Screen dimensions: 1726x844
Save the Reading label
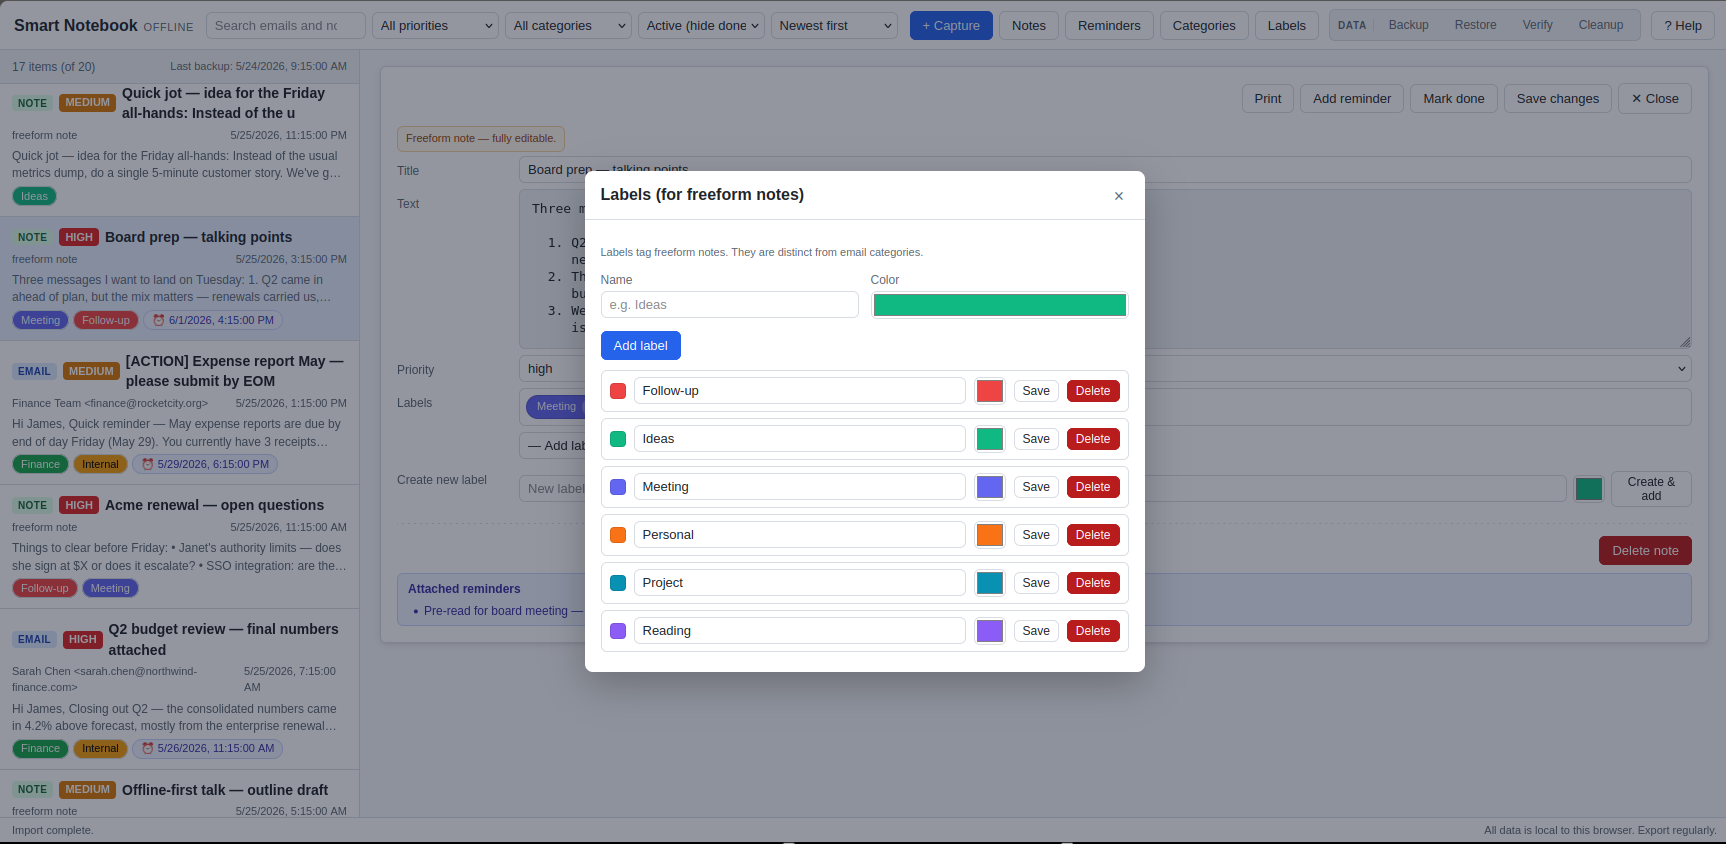pyautogui.click(x=1036, y=631)
